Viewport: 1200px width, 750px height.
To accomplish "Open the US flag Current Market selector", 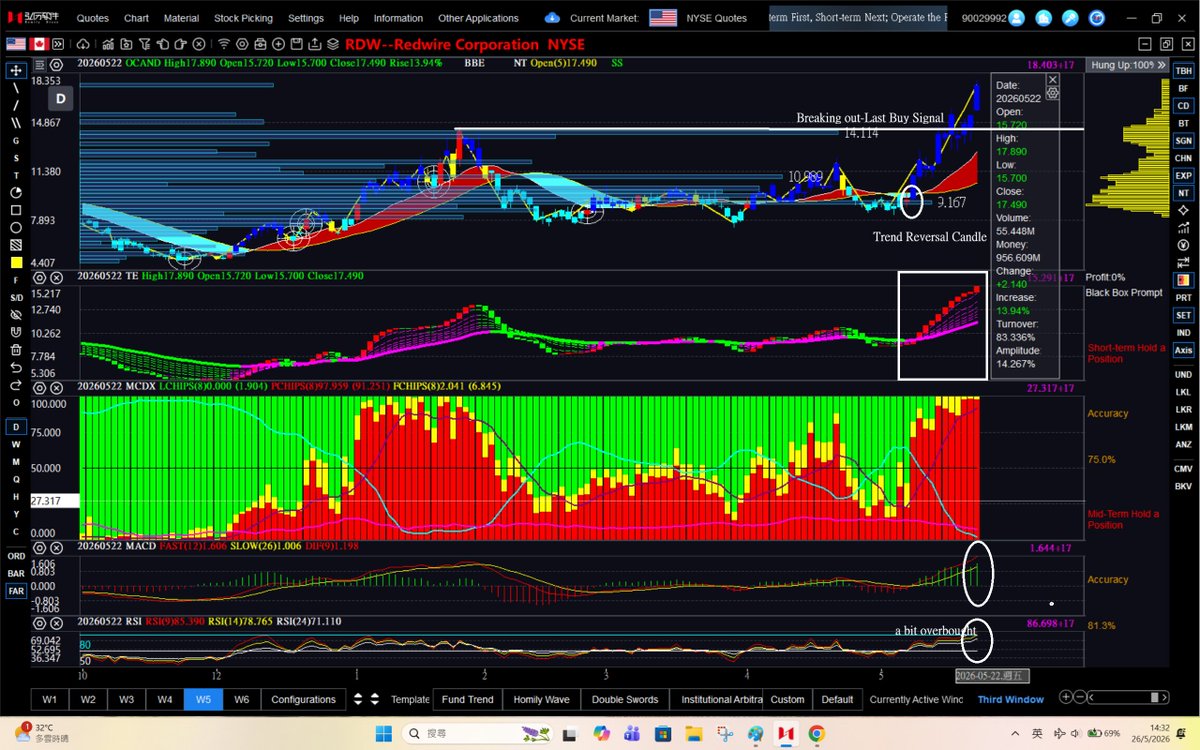I will [662, 18].
